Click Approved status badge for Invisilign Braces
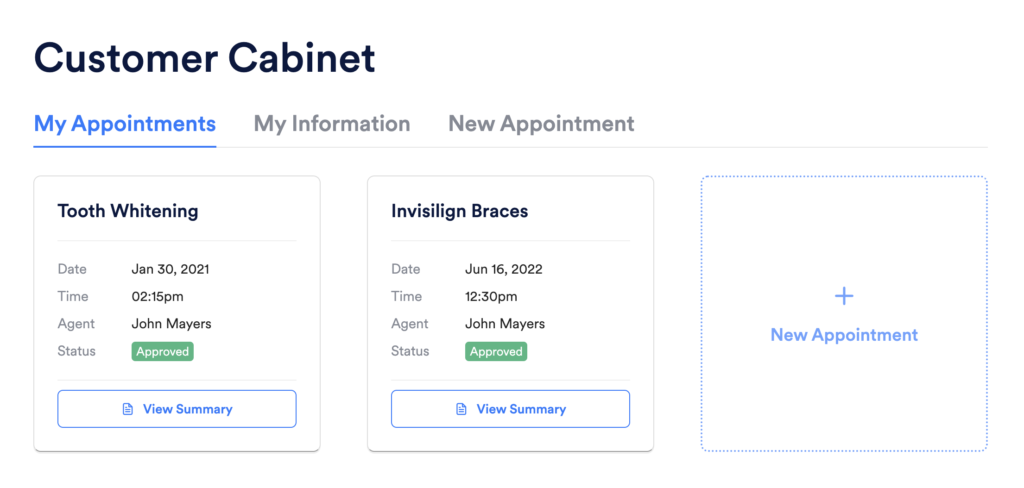 (x=496, y=352)
